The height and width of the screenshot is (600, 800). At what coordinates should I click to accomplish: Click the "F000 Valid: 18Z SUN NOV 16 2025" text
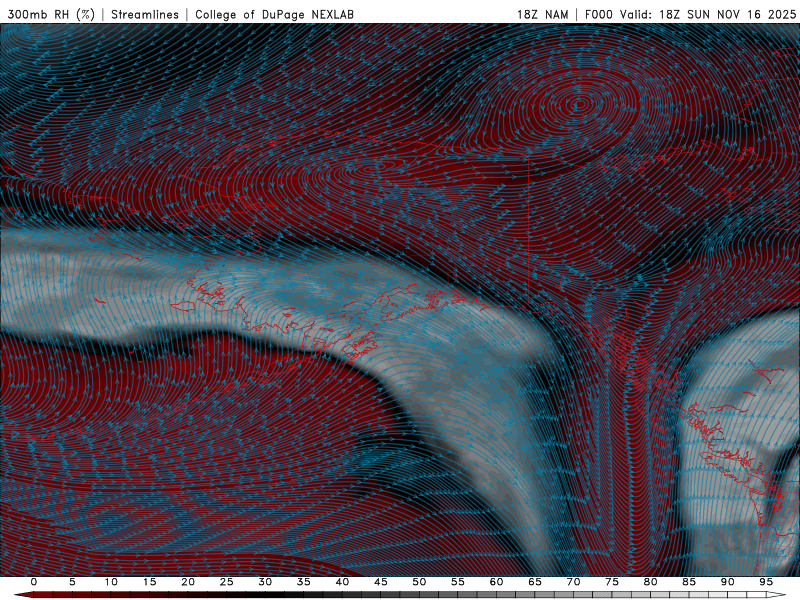[690, 14]
